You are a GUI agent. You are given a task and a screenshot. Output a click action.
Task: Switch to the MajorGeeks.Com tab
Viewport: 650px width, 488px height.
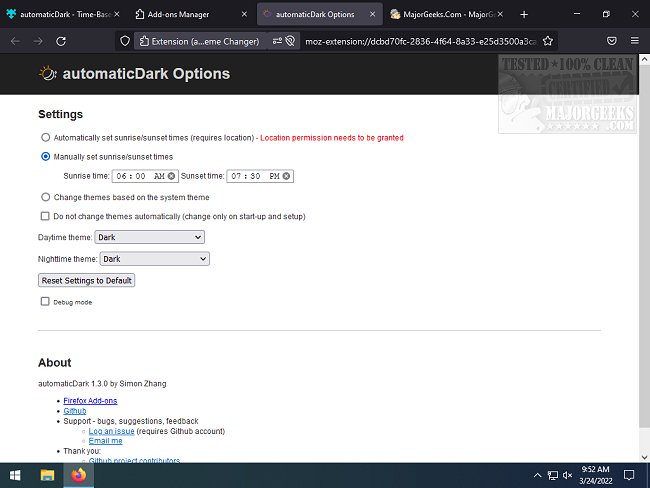pos(446,14)
